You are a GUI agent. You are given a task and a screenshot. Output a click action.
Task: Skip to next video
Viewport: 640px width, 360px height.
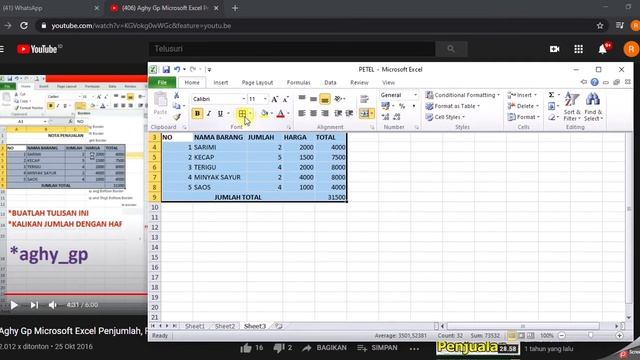coord(34,305)
